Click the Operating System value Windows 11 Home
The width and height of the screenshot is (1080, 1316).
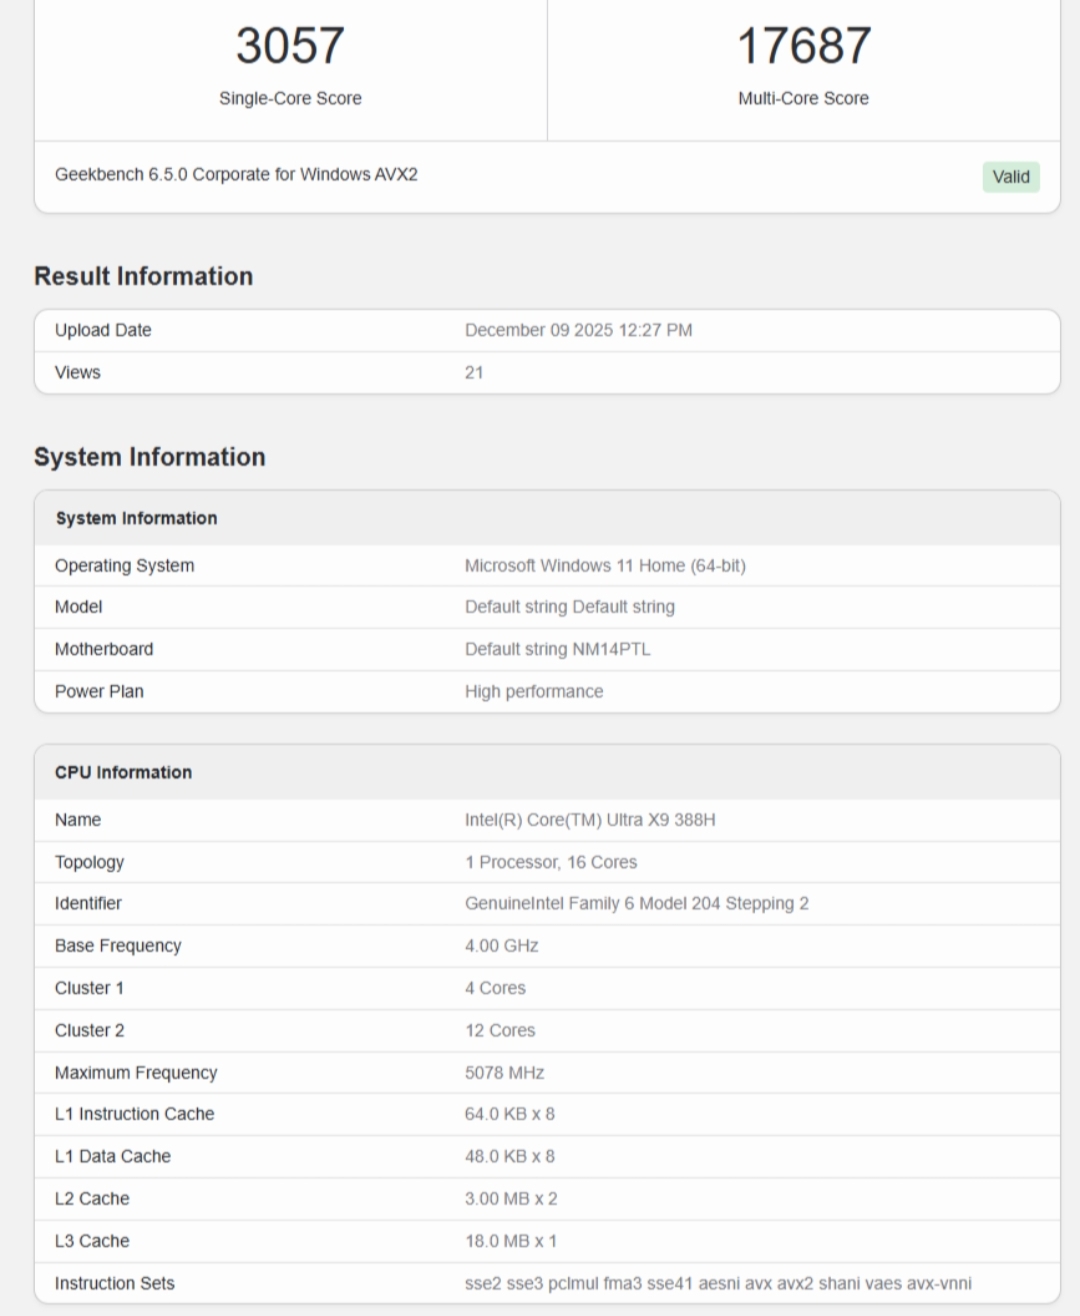[x=605, y=565]
